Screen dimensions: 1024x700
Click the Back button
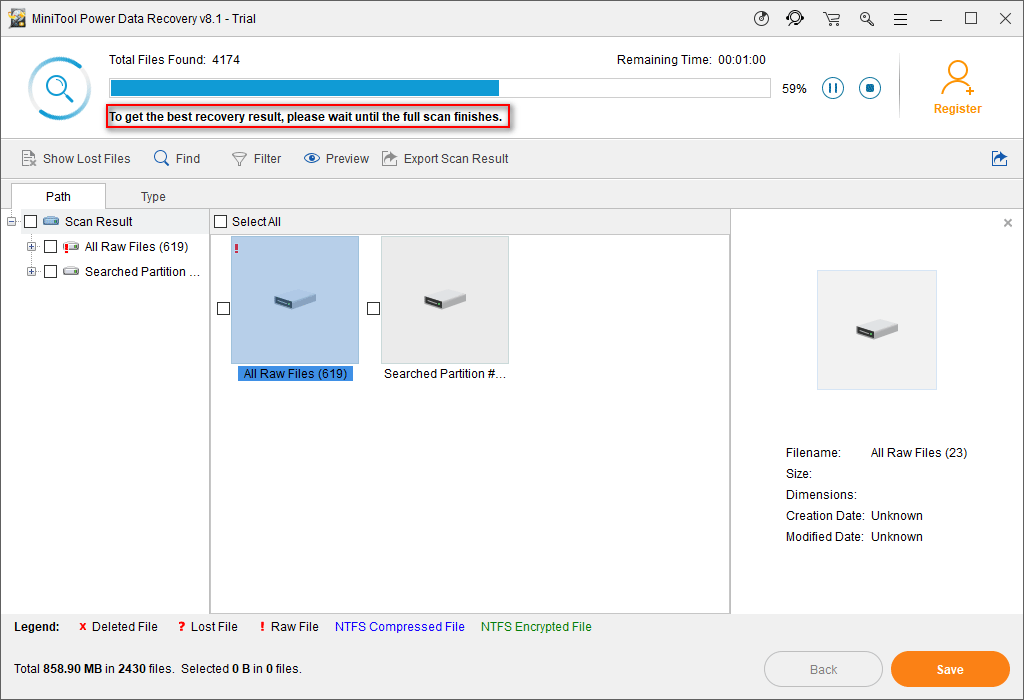tap(823, 669)
